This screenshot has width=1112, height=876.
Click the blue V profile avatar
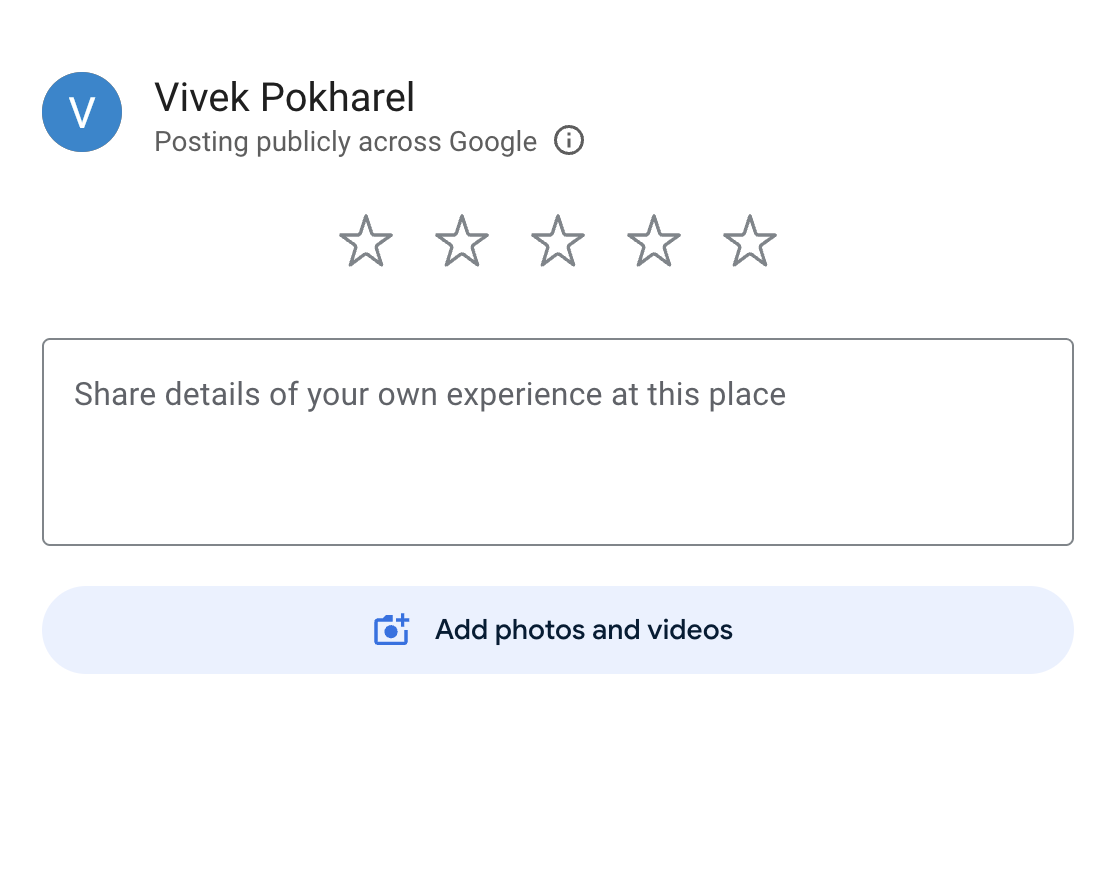(82, 112)
